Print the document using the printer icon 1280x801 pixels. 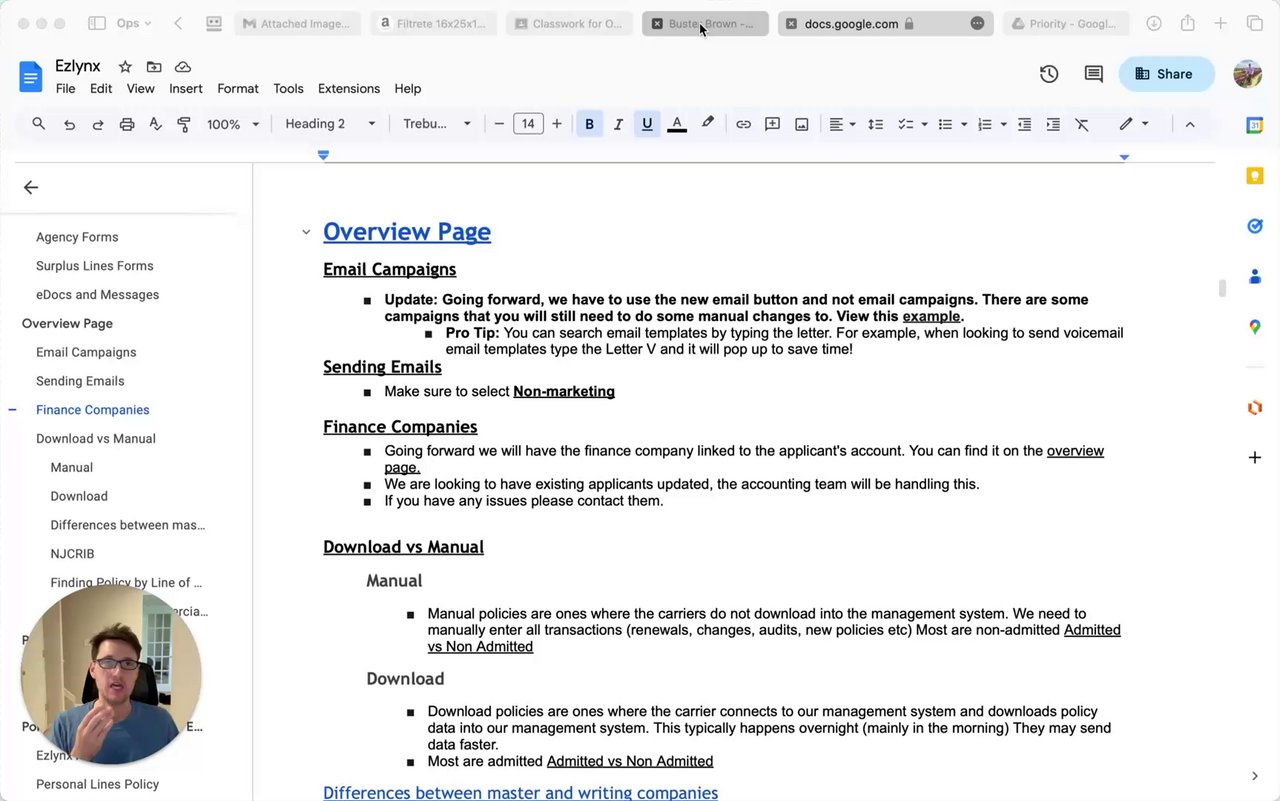pyautogui.click(x=127, y=124)
